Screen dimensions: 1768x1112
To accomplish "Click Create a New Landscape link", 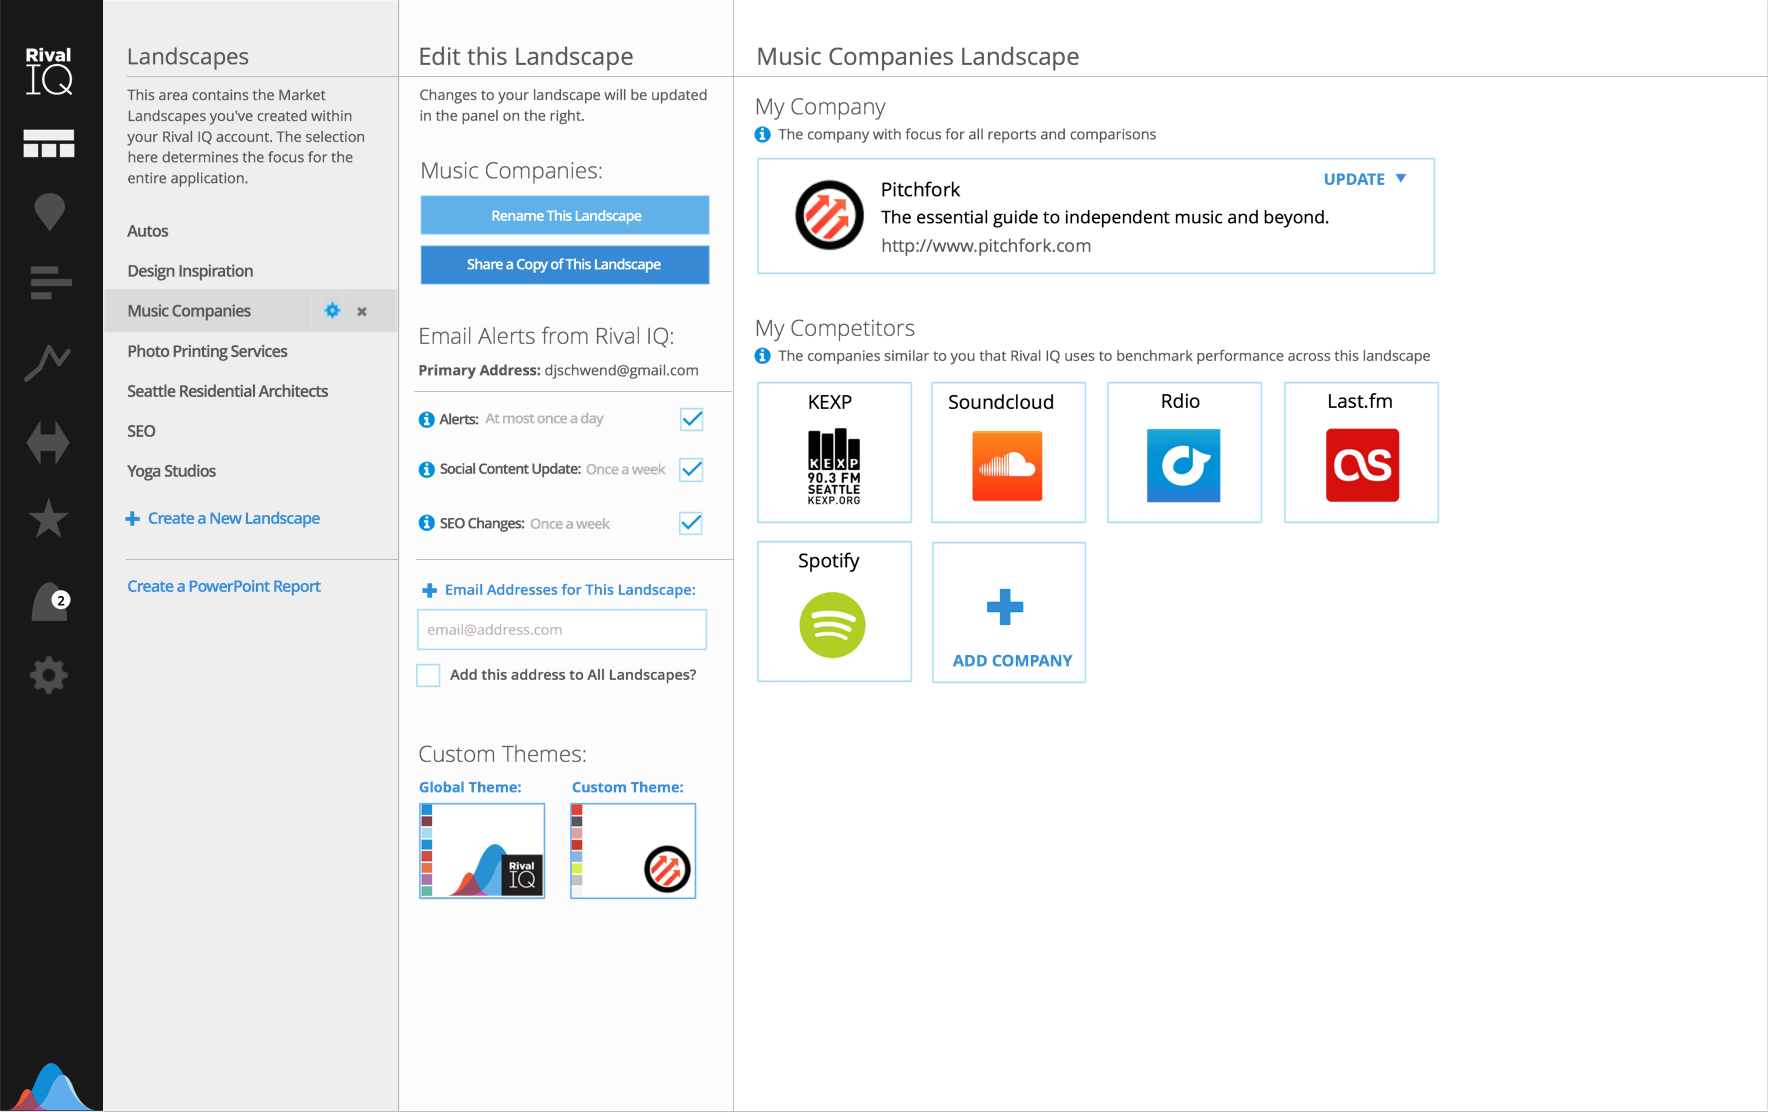I will [x=234, y=518].
